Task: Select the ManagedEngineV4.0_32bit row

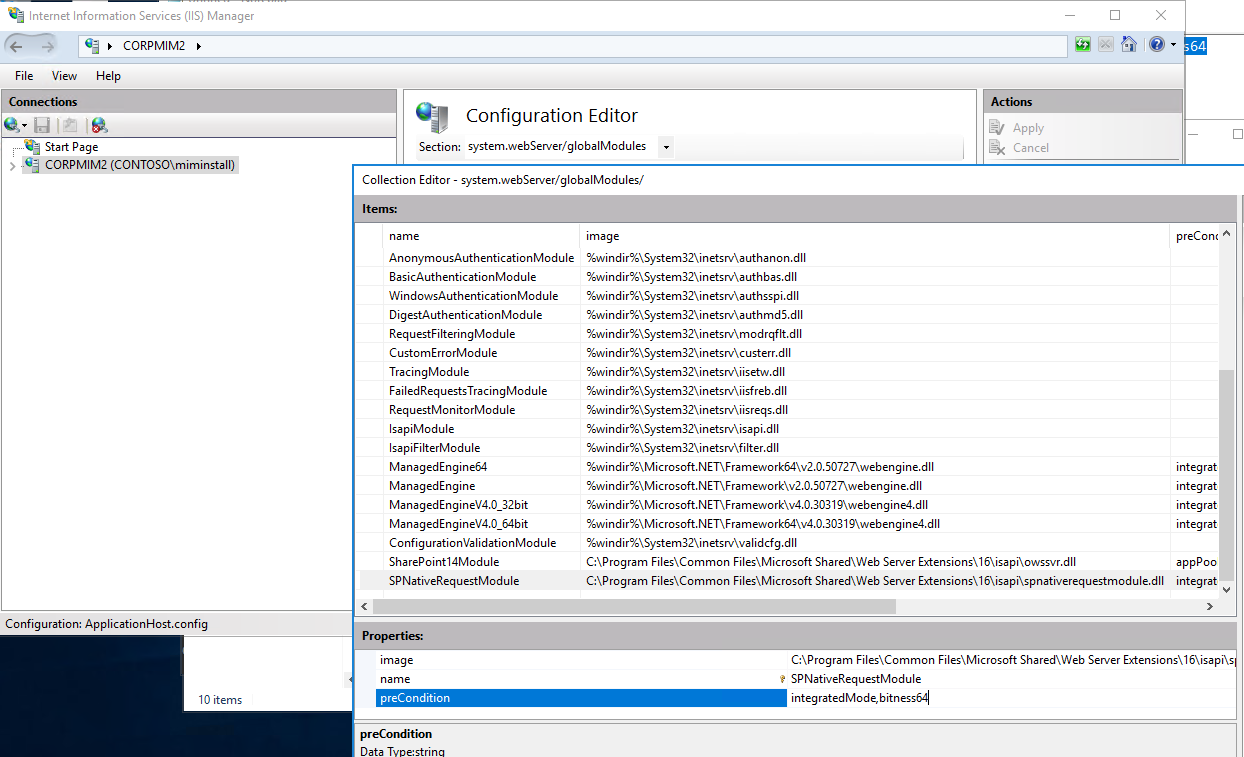Action: point(788,505)
